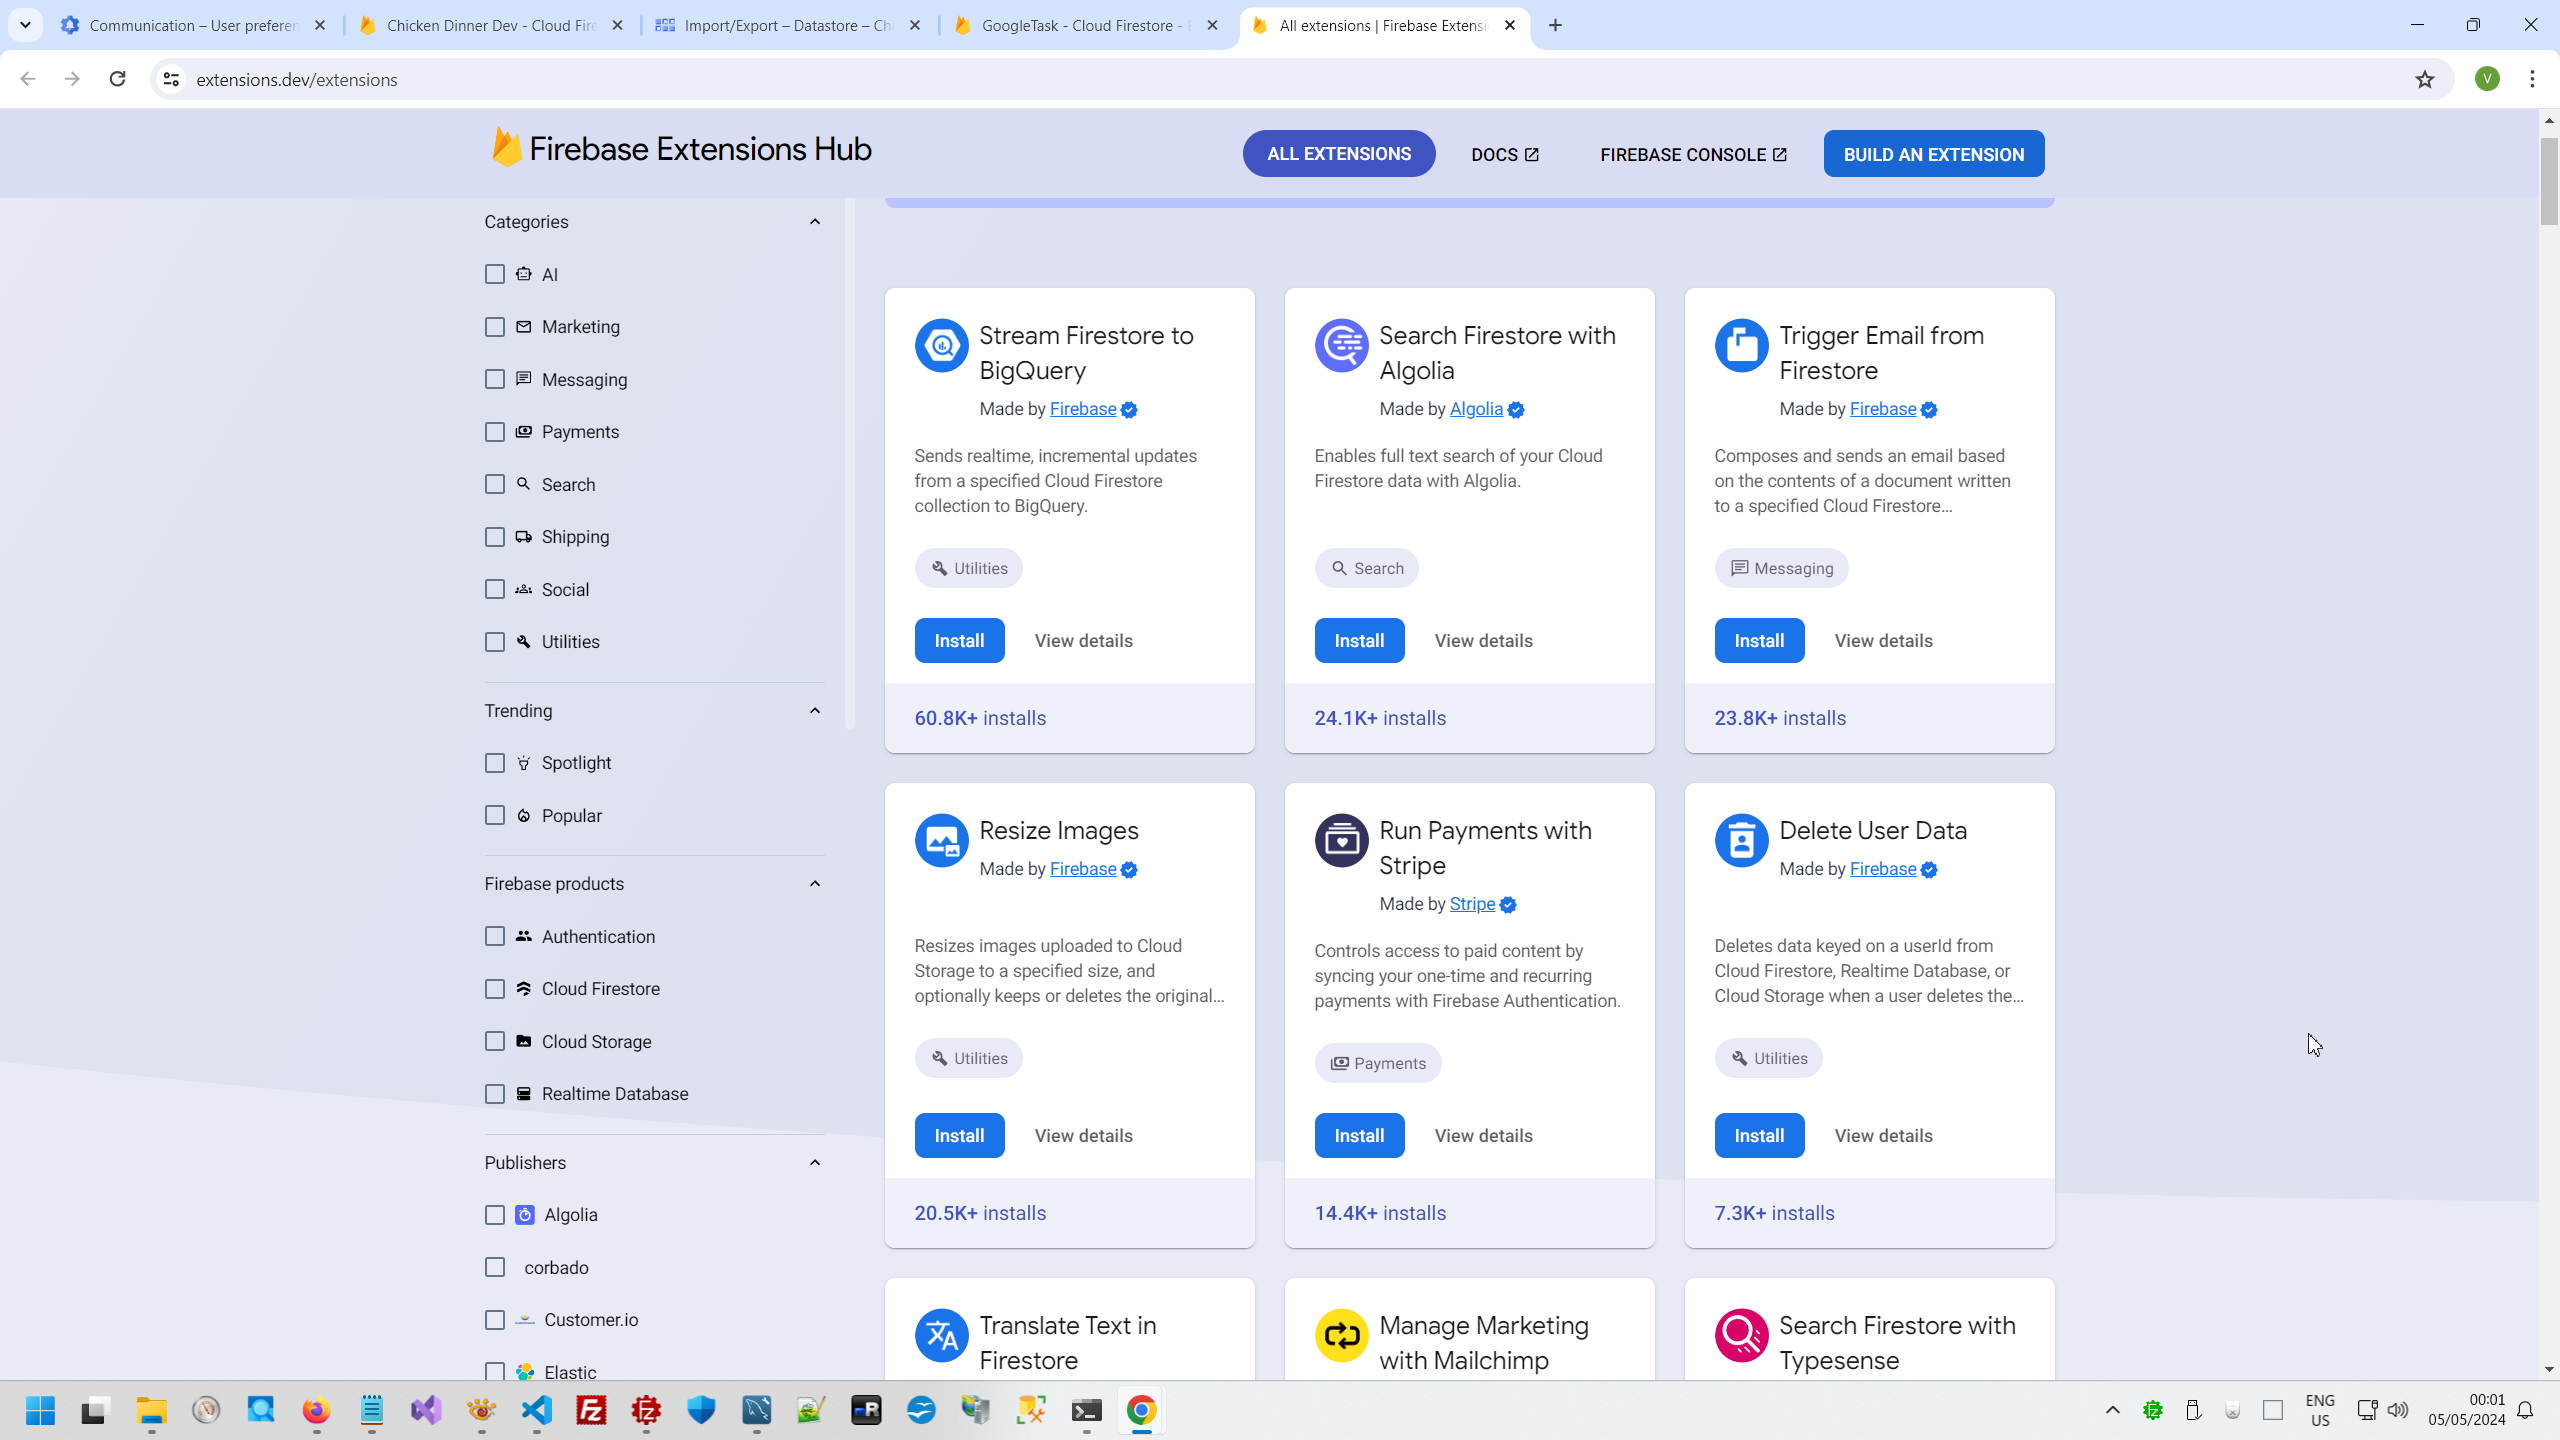Tick the Popular trending checkbox
Viewport: 2560px width, 1440px height.
pos(495,816)
